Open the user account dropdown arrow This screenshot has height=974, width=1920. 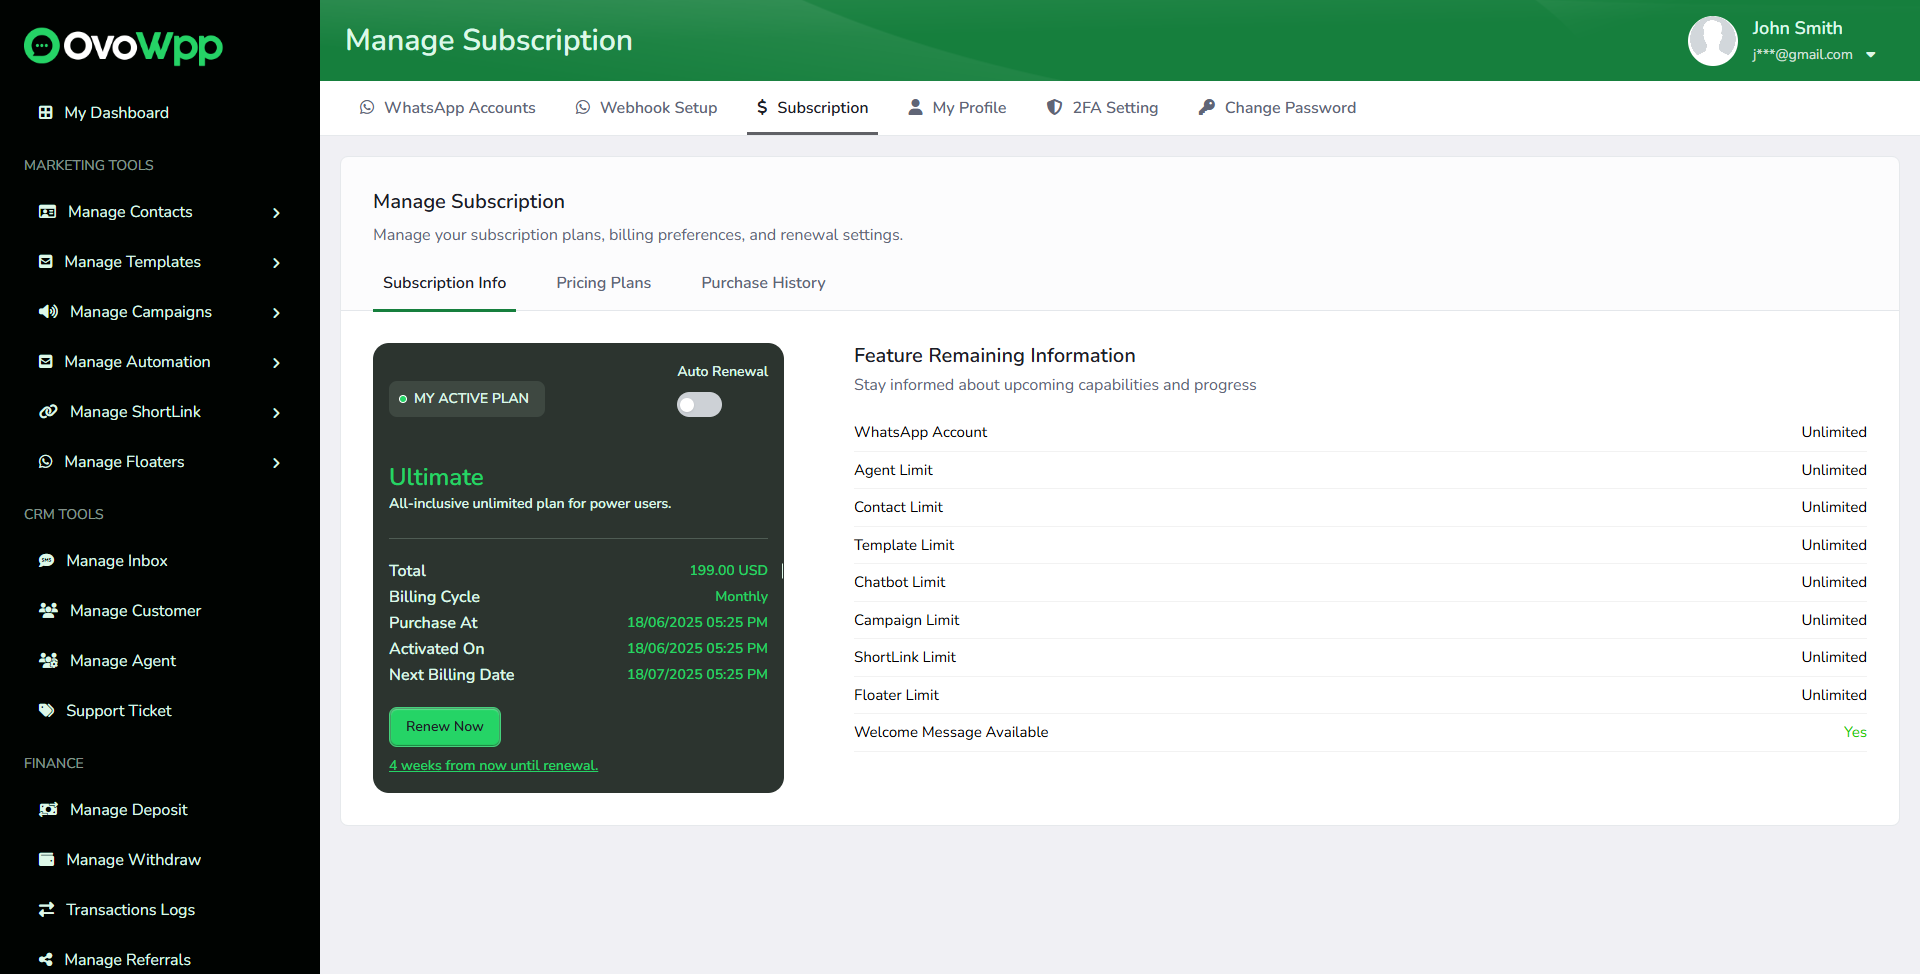(1871, 55)
